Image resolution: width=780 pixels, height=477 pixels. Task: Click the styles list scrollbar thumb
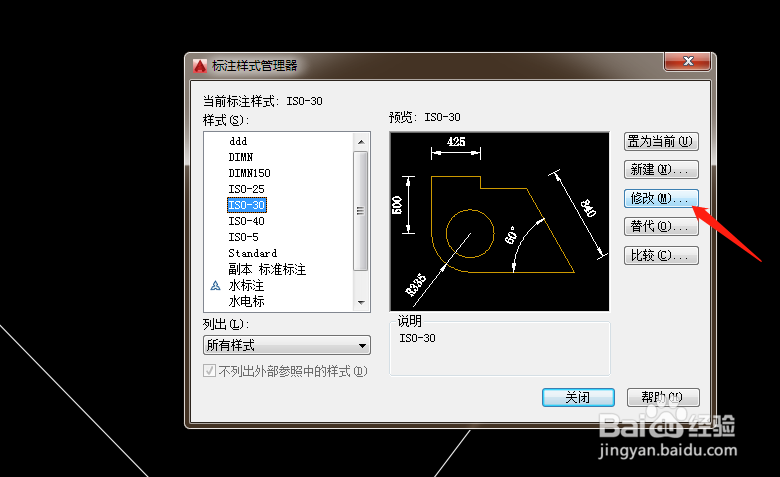pyautogui.click(x=361, y=211)
